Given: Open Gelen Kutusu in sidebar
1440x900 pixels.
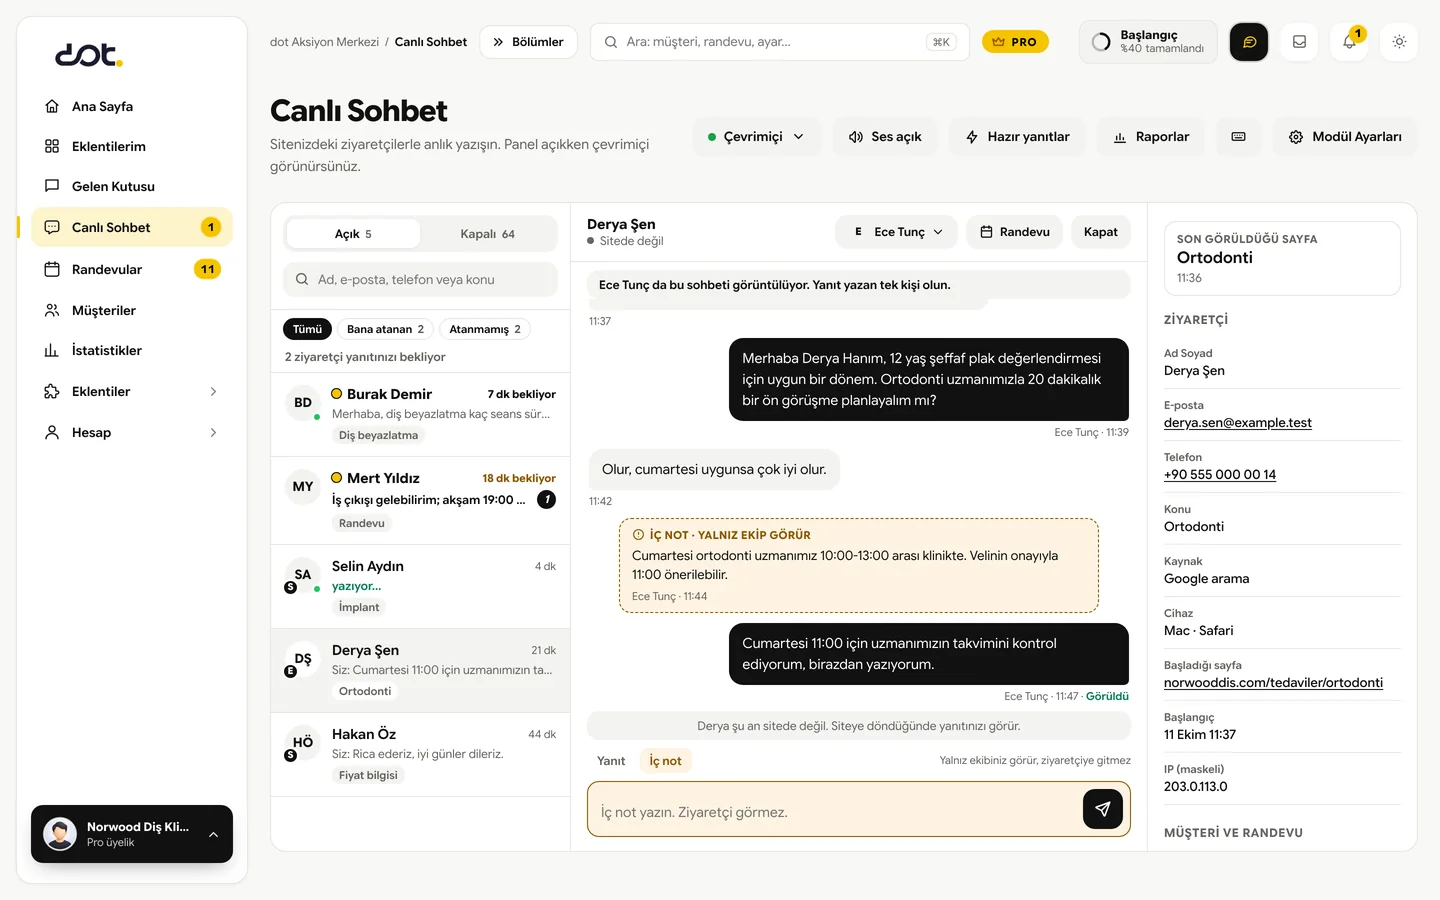Looking at the screenshot, I should point(132,186).
